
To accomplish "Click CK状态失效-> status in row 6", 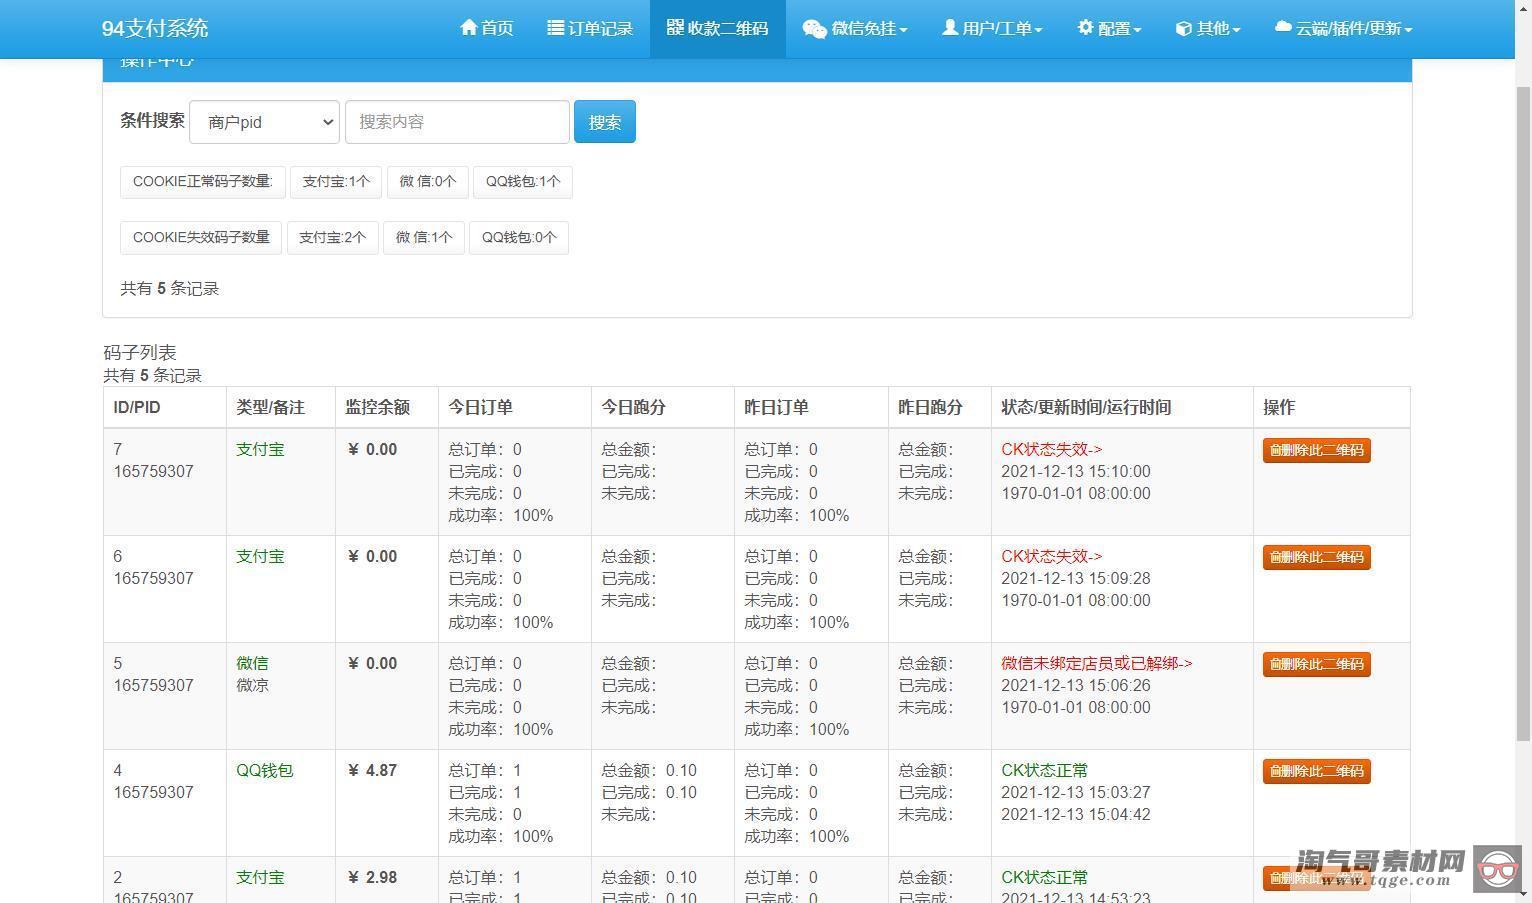I will click(x=1051, y=557).
